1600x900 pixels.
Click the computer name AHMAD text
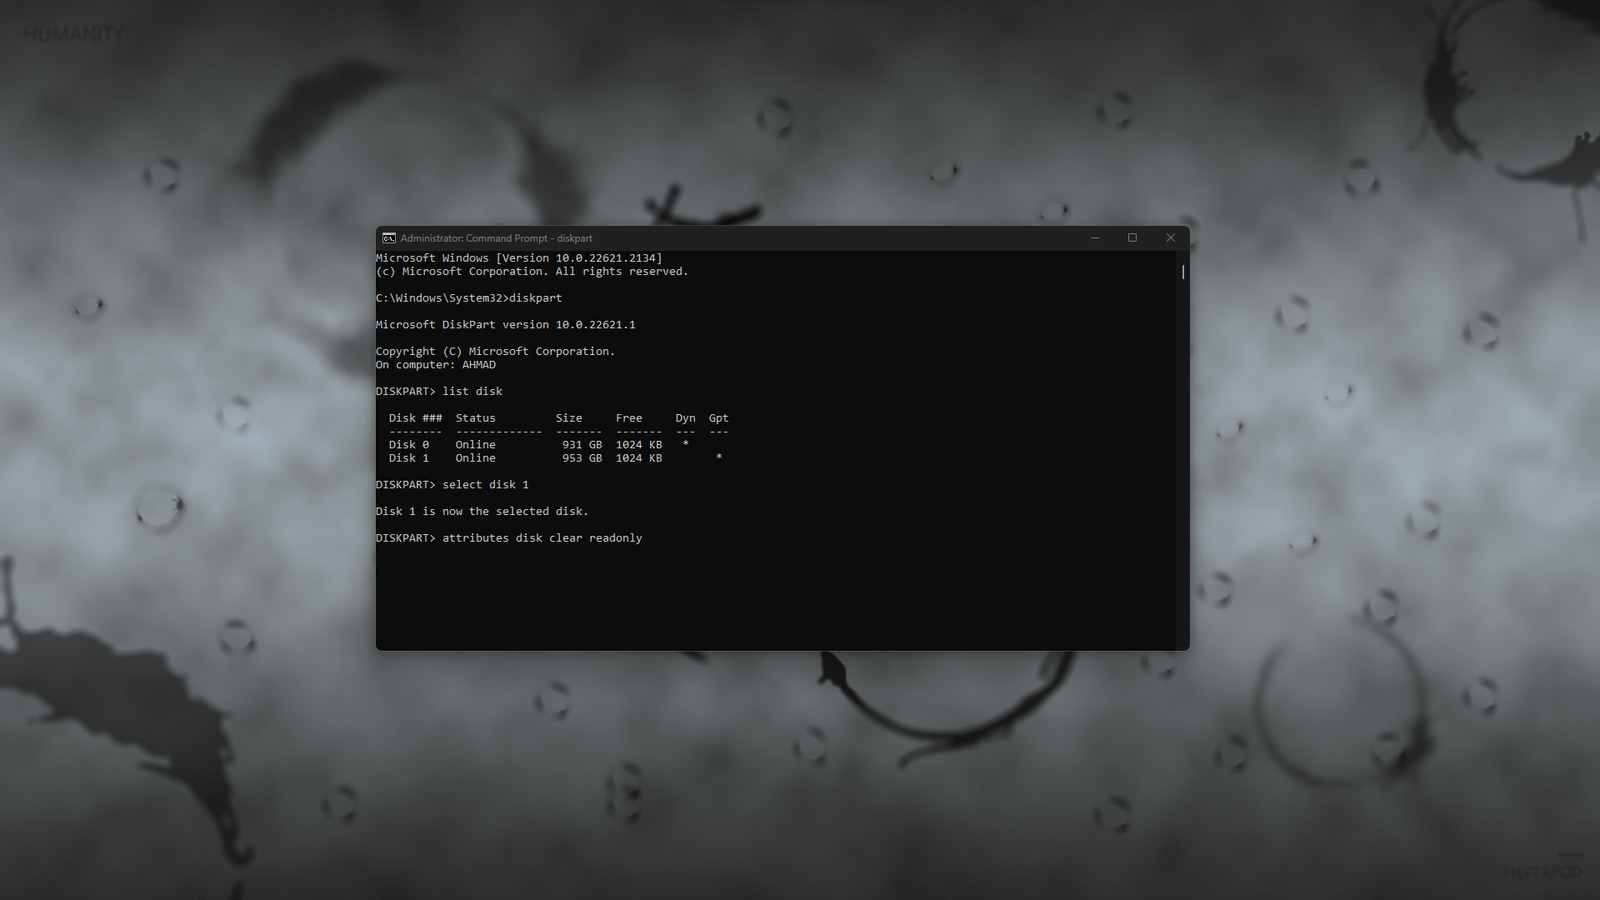pos(478,365)
